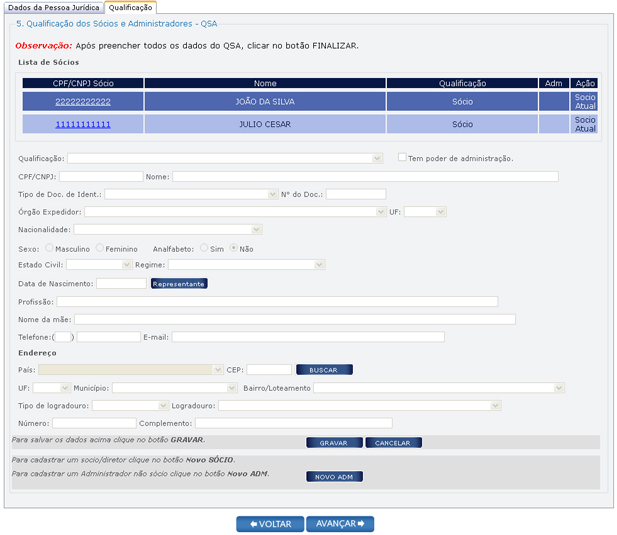Choose Sim for Analfabeto
The height and width of the screenshot is (535, 617).
tap(204, 248)
